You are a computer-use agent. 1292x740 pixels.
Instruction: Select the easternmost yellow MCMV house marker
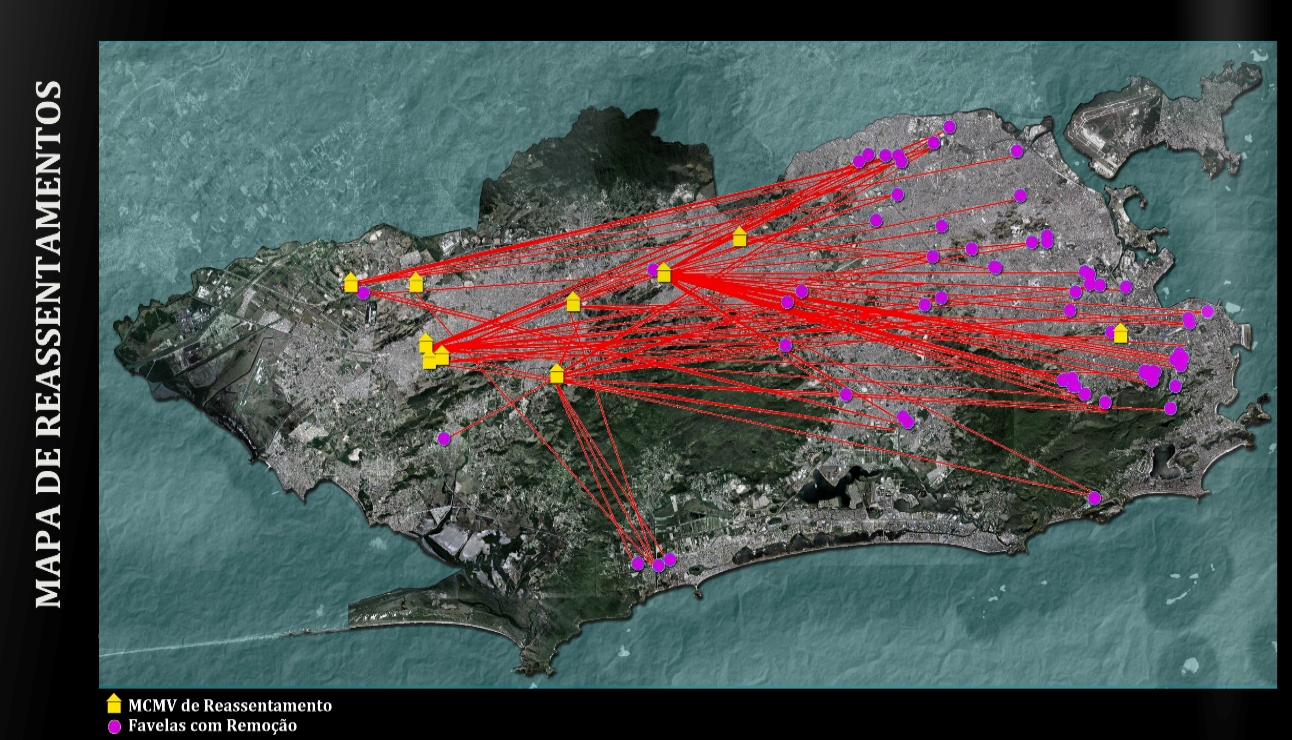[1121, 333]
